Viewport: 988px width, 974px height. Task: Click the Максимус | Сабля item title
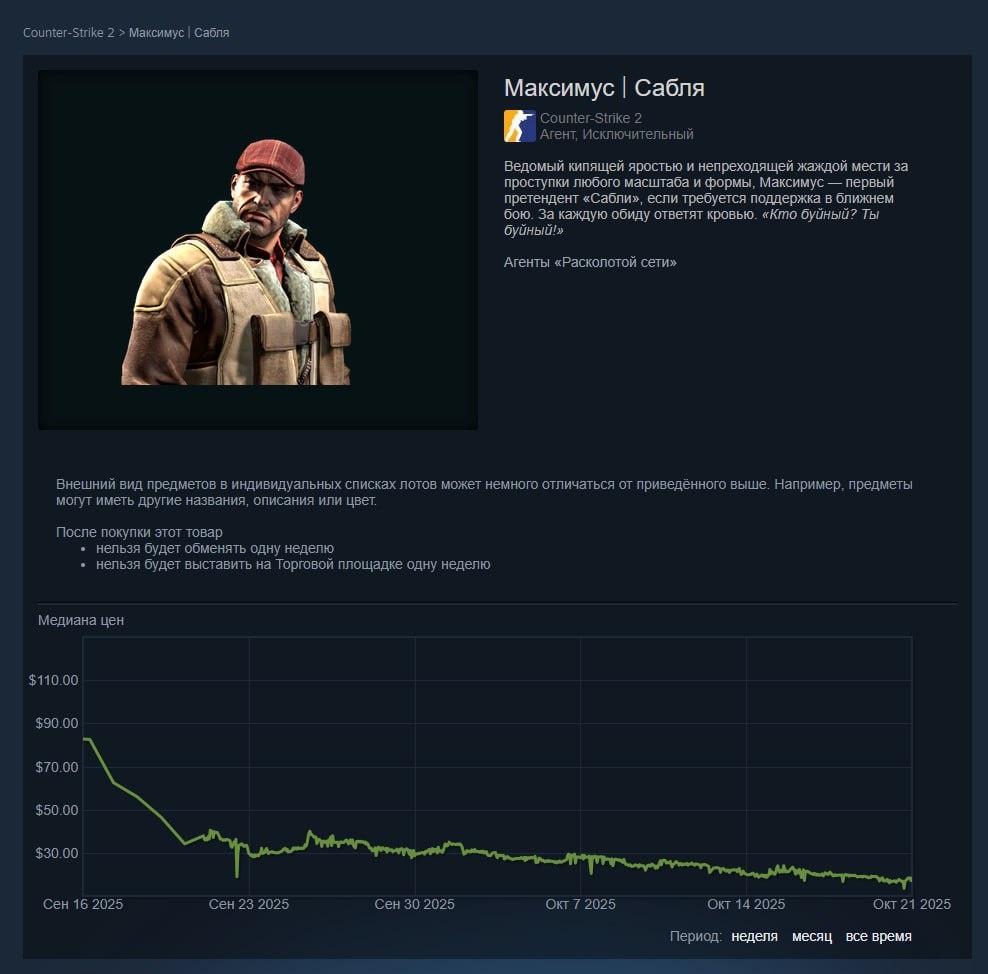[x=604, y=88]
